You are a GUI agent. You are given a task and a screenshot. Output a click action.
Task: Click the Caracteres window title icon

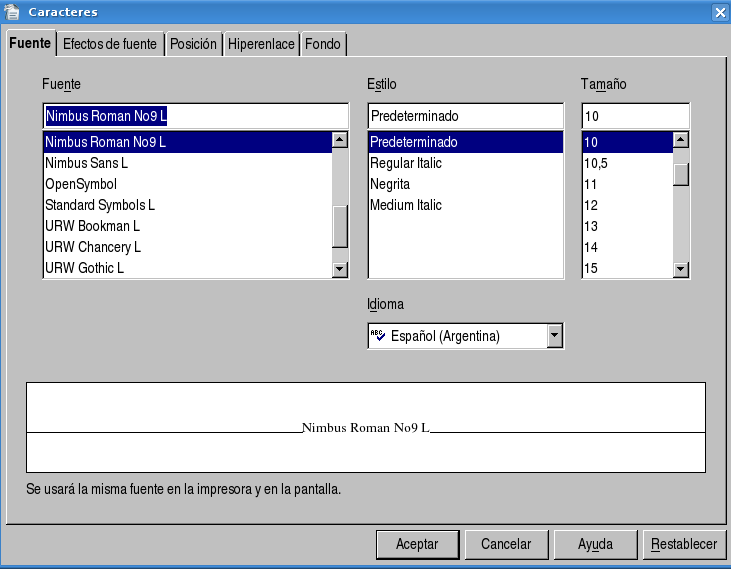(12, 12)
